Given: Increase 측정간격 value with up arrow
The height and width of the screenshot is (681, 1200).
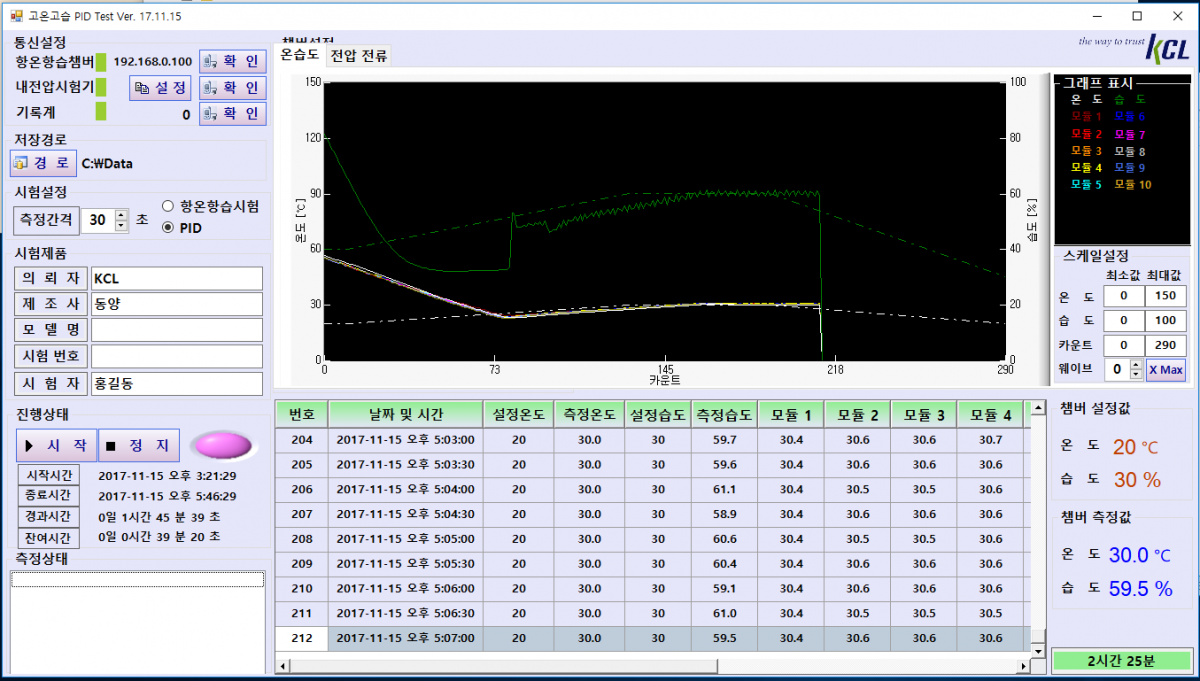Looking at the screenshot, I should tap(122, 215).
